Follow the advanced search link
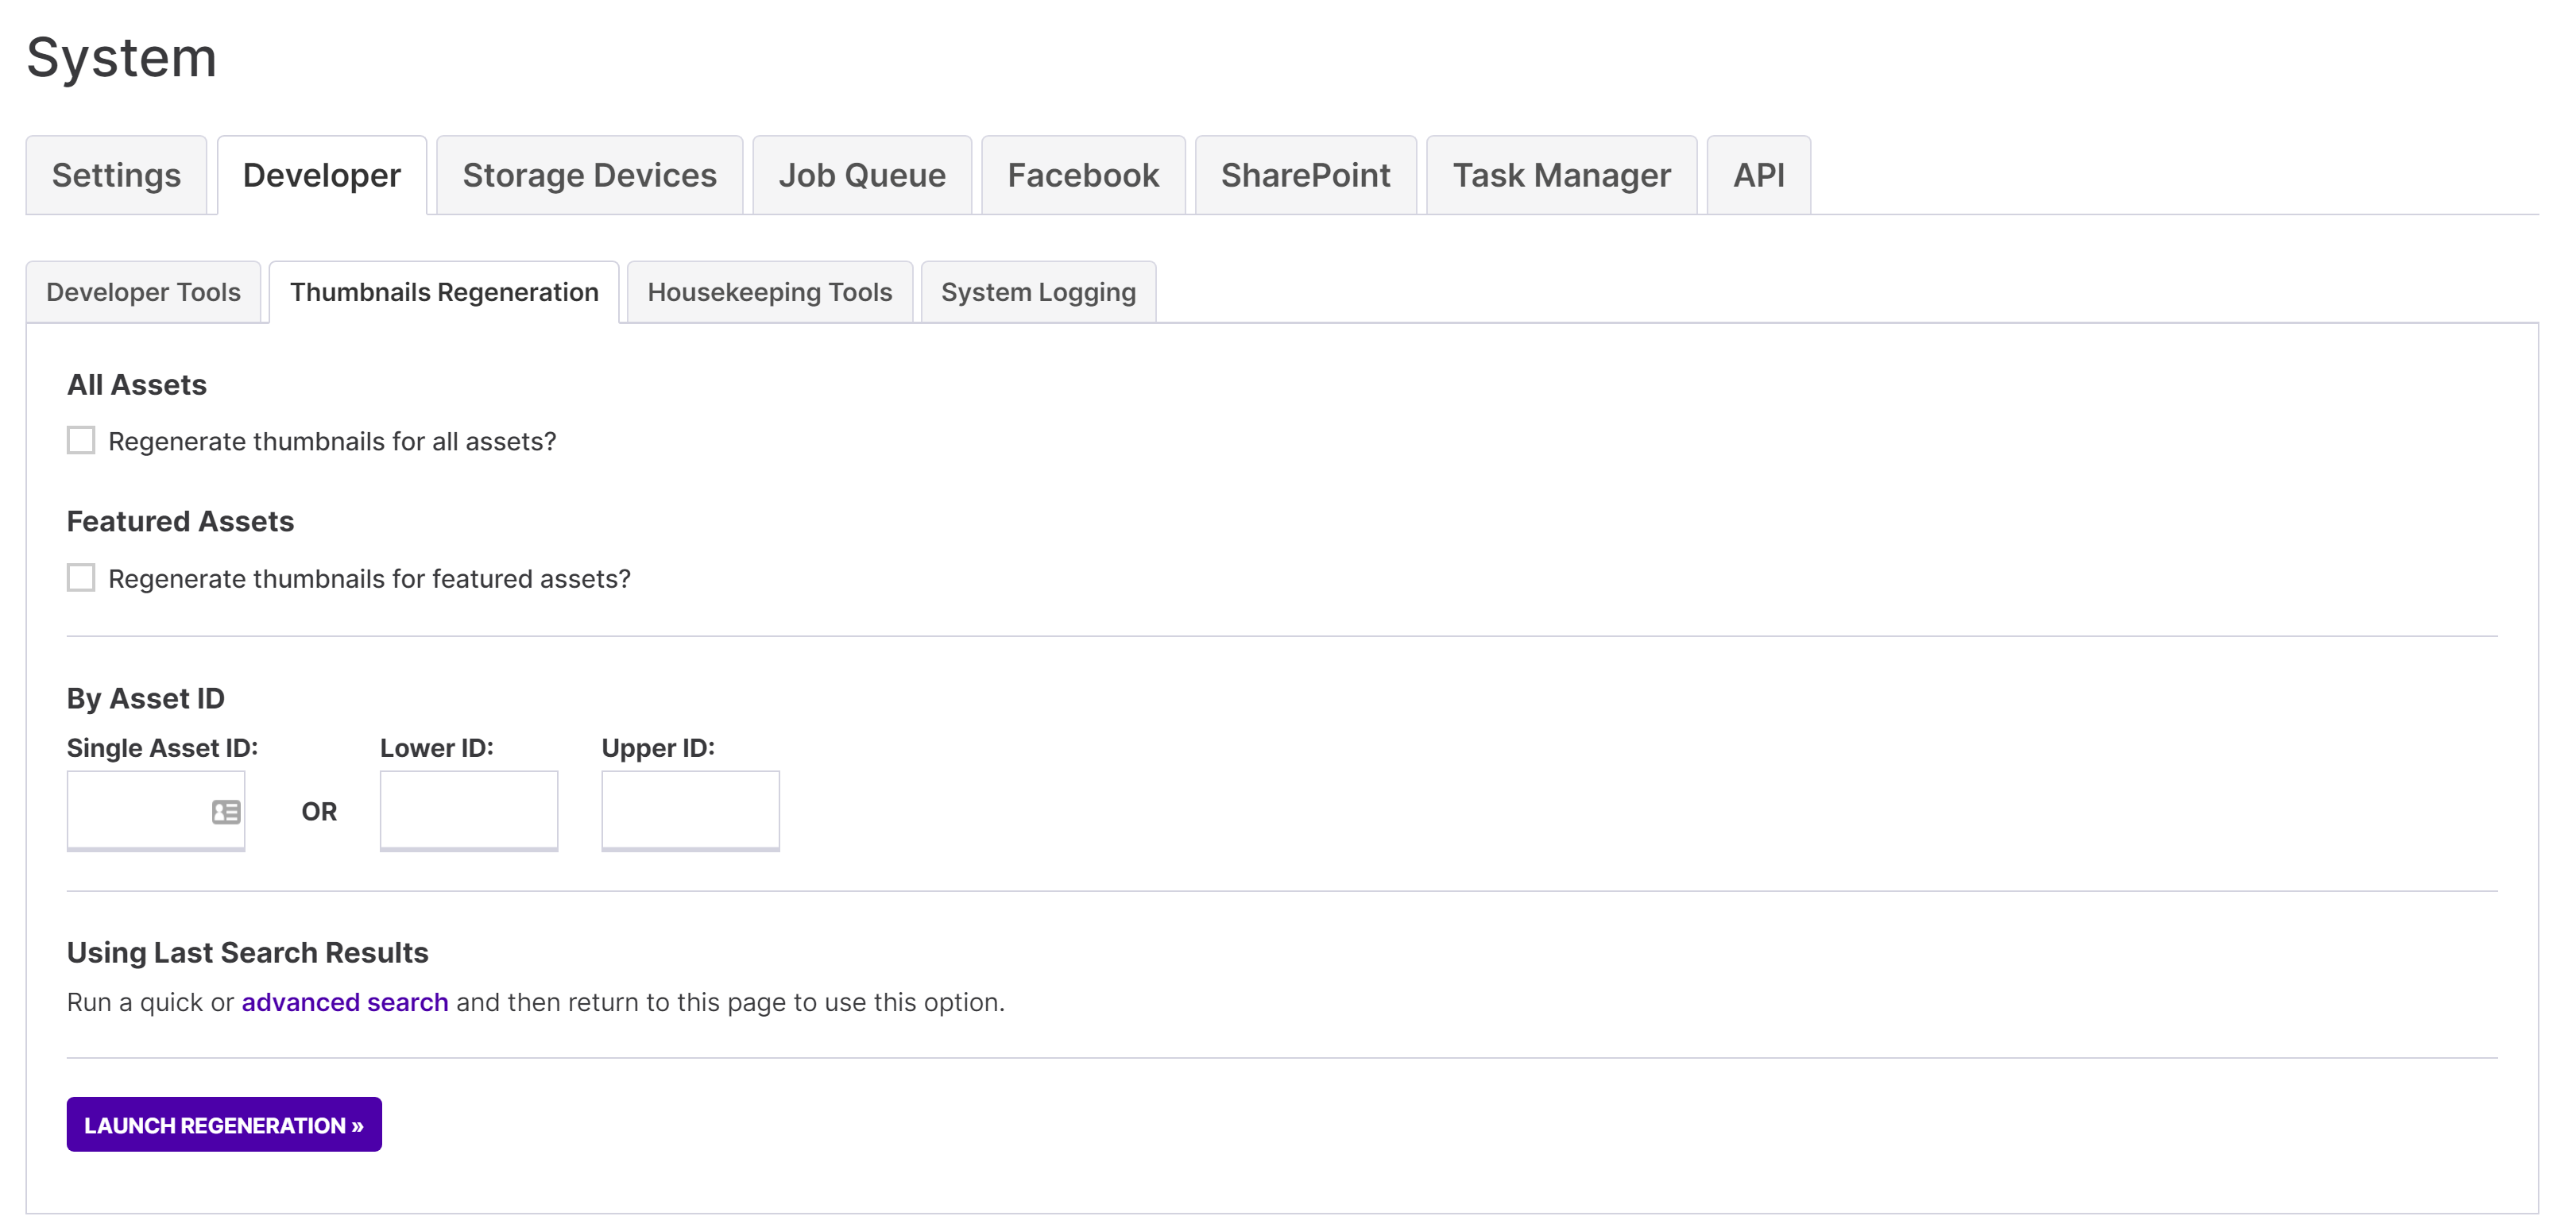The width and height of the screenshot is (2576, 1220). 345,1002
